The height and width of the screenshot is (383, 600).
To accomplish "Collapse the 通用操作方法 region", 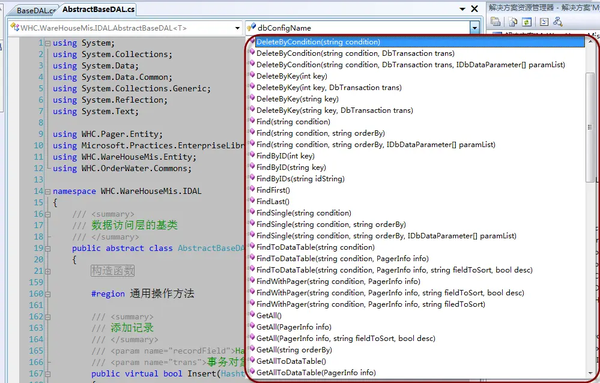I will coord(48,294).
